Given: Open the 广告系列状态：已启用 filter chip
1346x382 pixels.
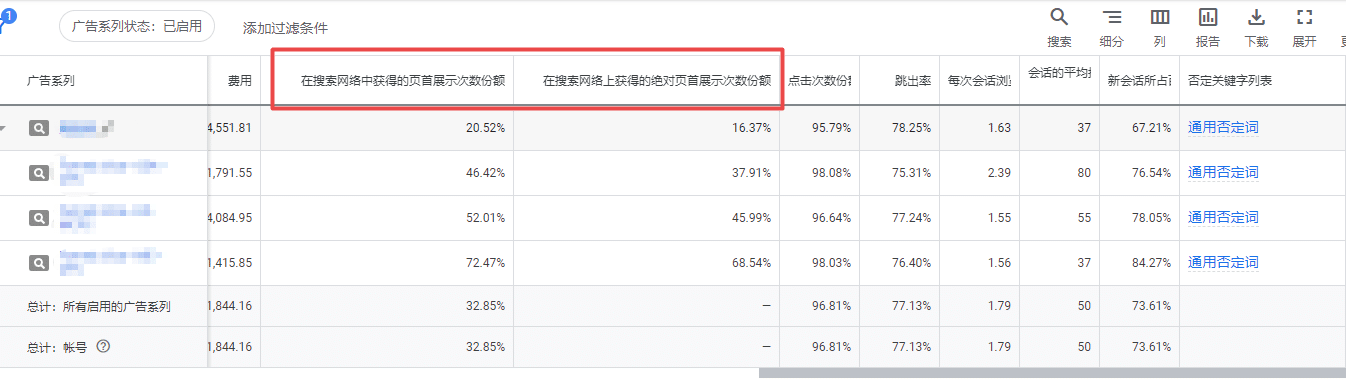Looking at the screenshot, I should coord(137,27).
